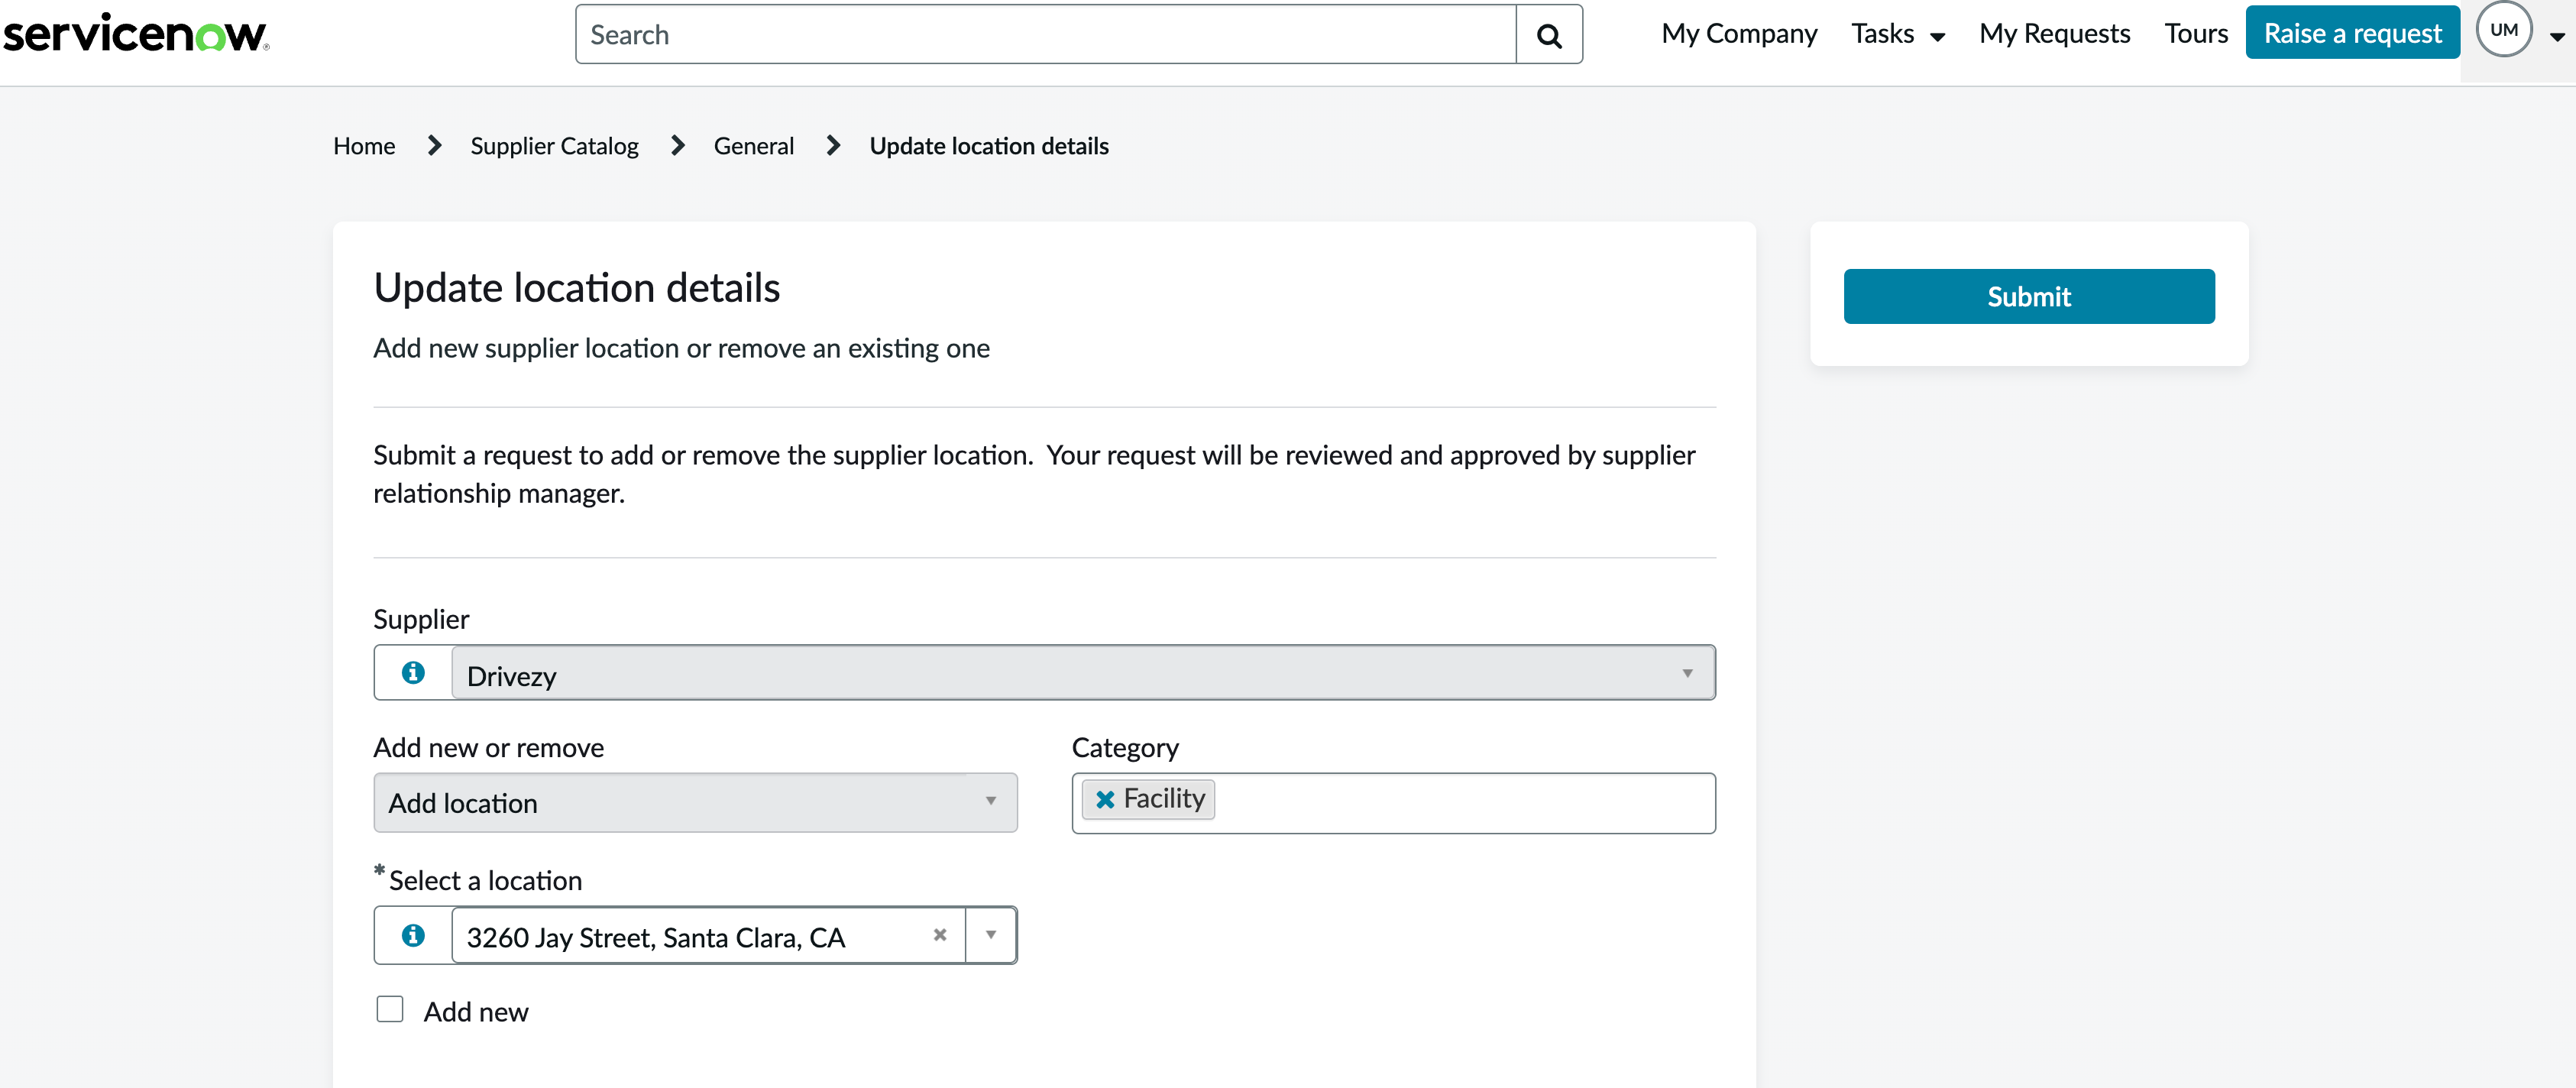The image size is (2576, 1088).
Task: Focus the Search input field
Action: click(1045, 35)
